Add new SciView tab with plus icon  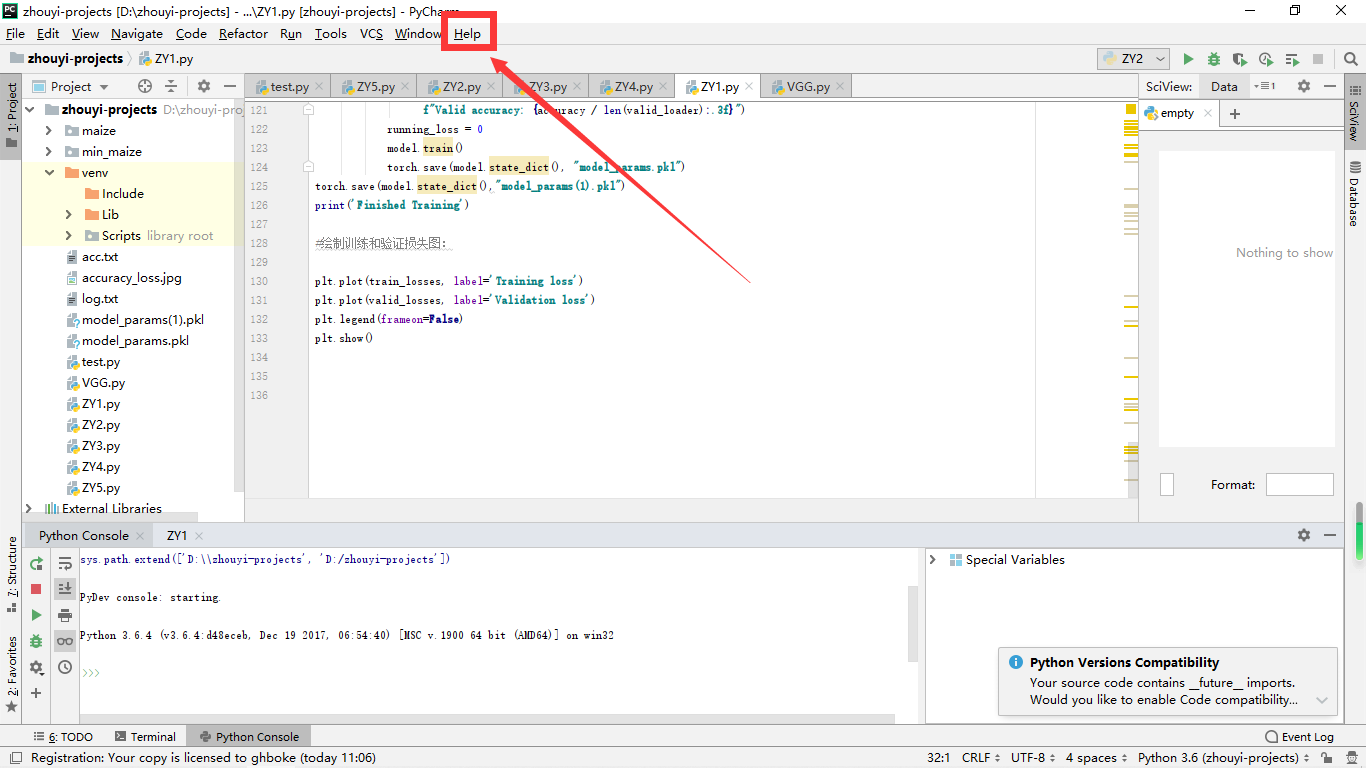[x=1235, y=113]
